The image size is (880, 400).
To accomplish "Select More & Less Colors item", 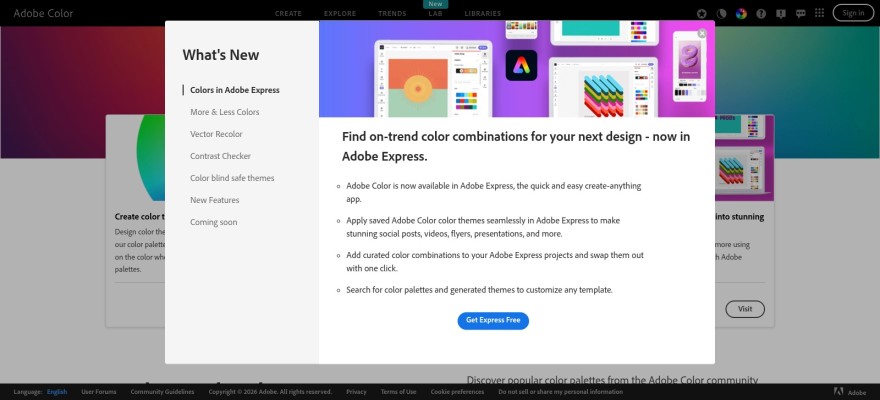I will 224,112.
